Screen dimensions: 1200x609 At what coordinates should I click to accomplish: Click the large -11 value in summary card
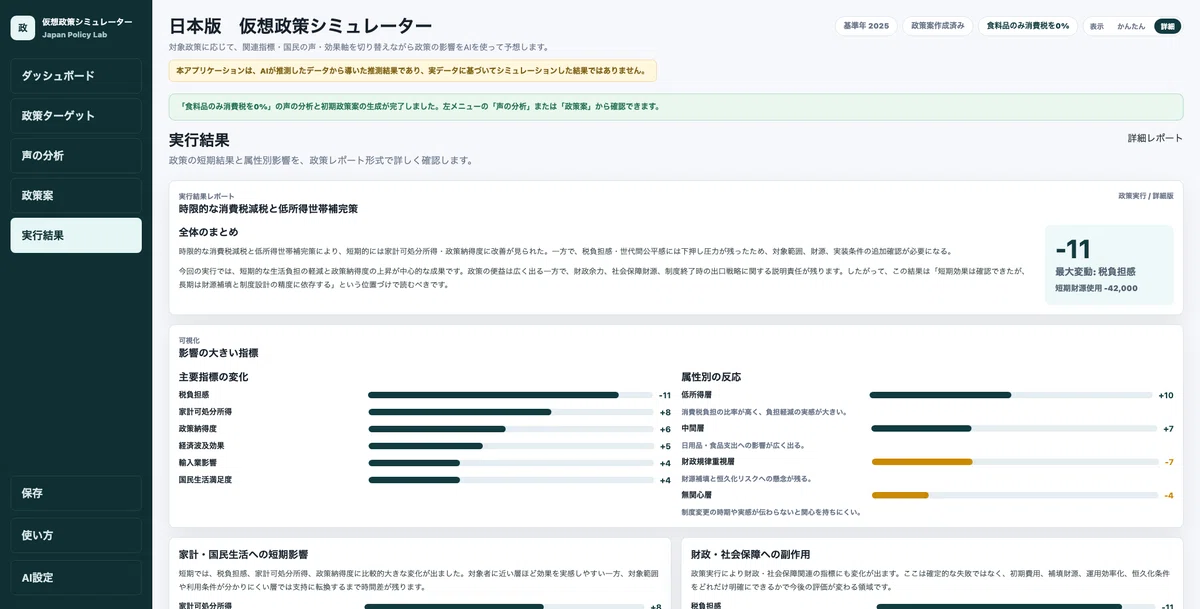click(1073, 249)
